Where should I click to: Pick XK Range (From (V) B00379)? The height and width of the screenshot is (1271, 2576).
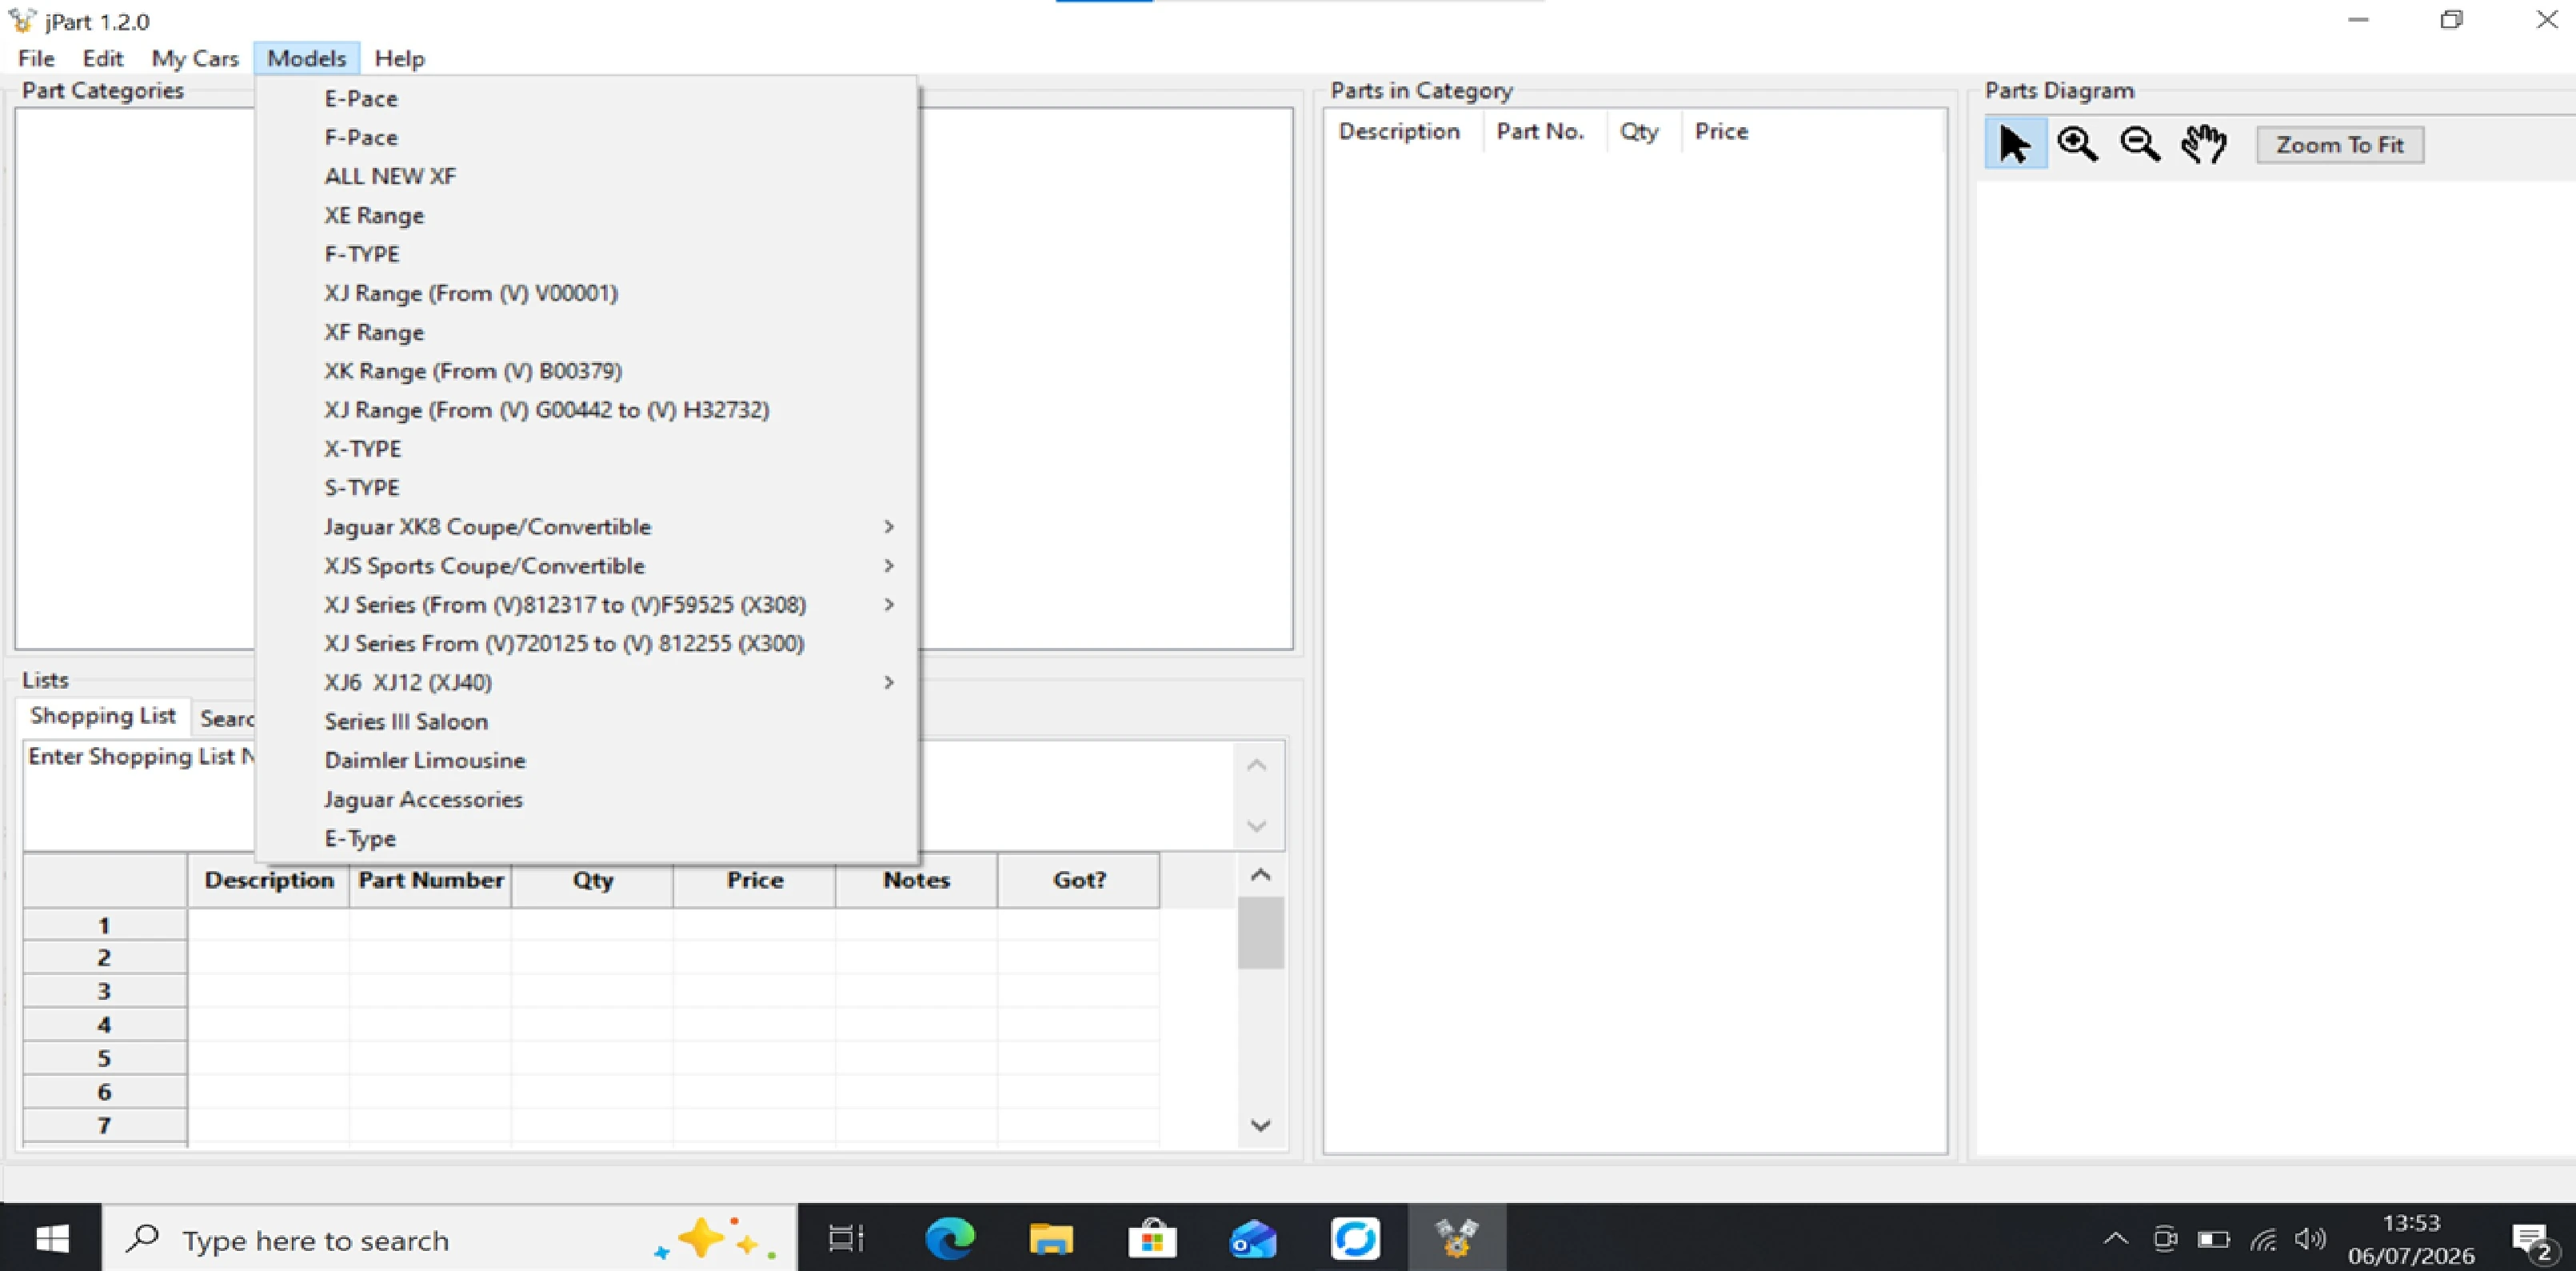[x=587, y=371]
